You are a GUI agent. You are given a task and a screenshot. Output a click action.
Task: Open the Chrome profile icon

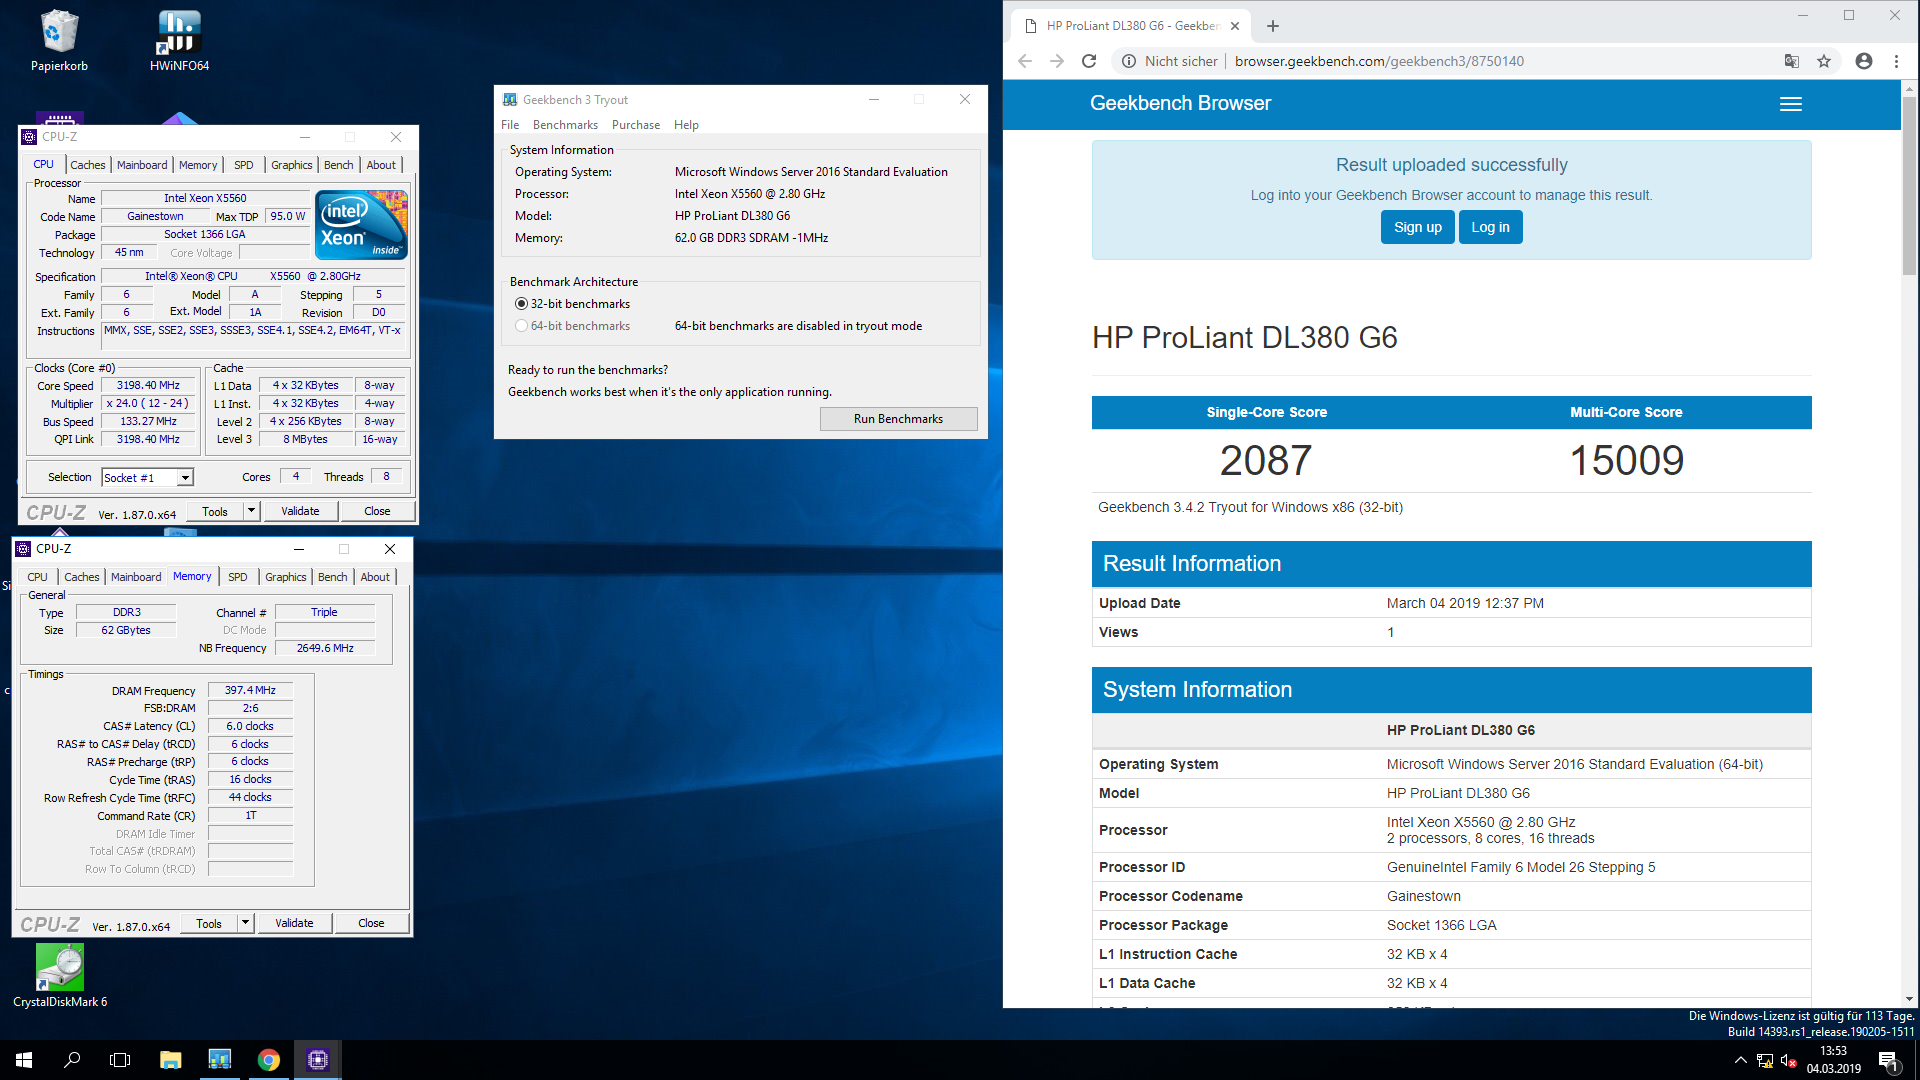tap(1864, 61)
